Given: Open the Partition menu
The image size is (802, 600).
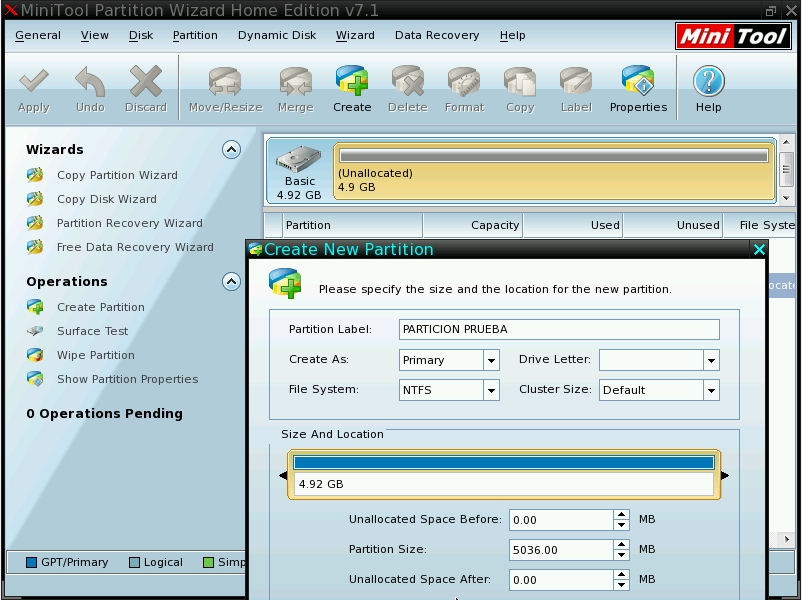Looking at the screenshot, I should [195, 35].
